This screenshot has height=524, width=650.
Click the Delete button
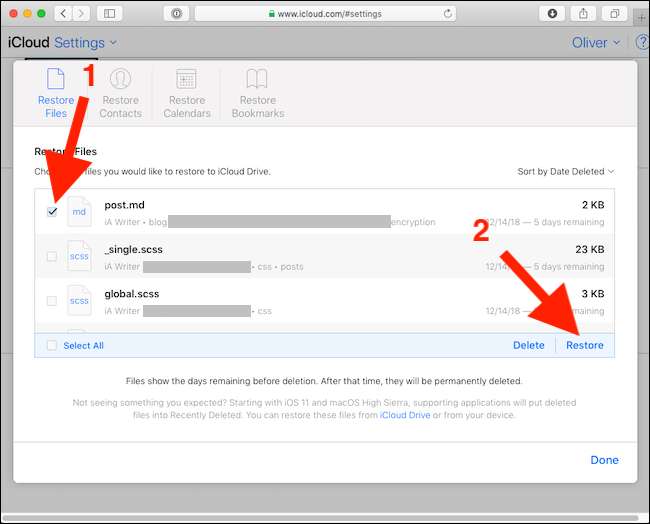(529, 345)
